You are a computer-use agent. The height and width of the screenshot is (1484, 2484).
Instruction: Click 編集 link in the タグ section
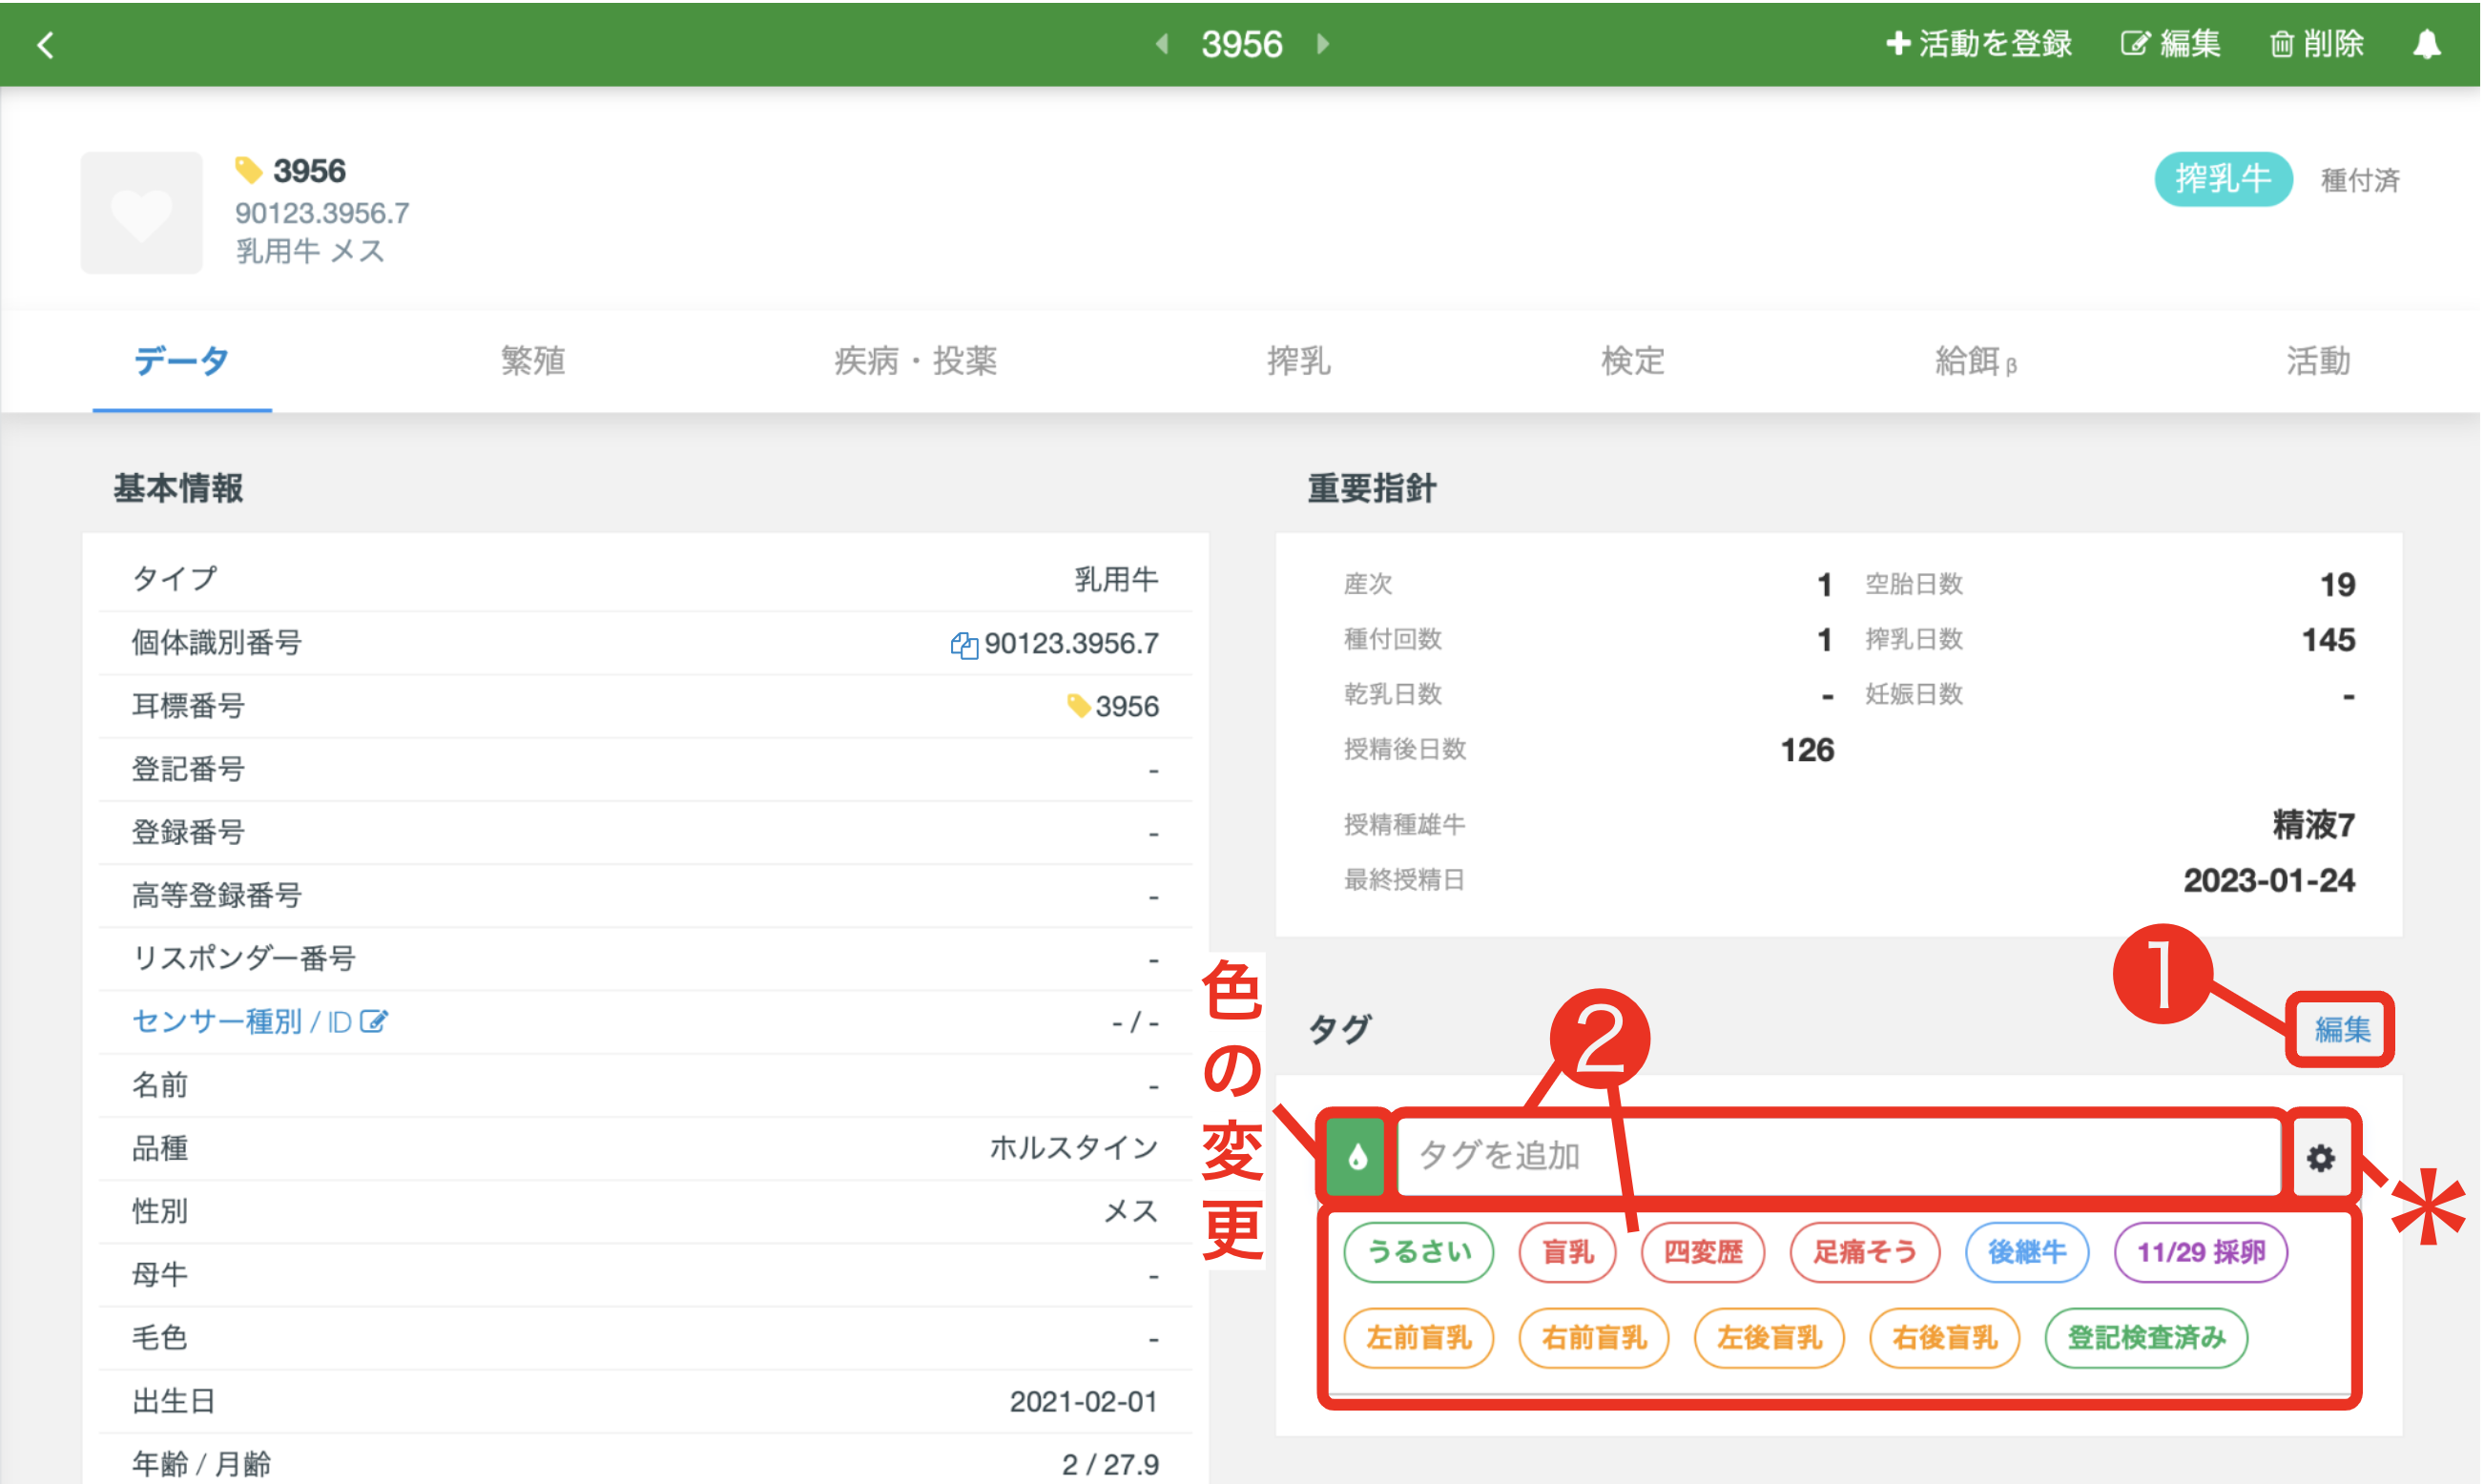tap(2342, 1029)
